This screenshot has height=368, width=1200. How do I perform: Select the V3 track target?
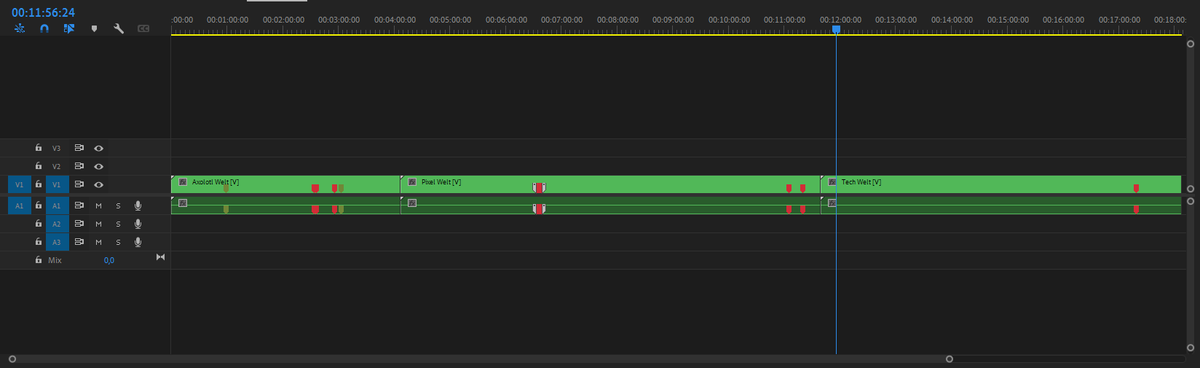57,147
